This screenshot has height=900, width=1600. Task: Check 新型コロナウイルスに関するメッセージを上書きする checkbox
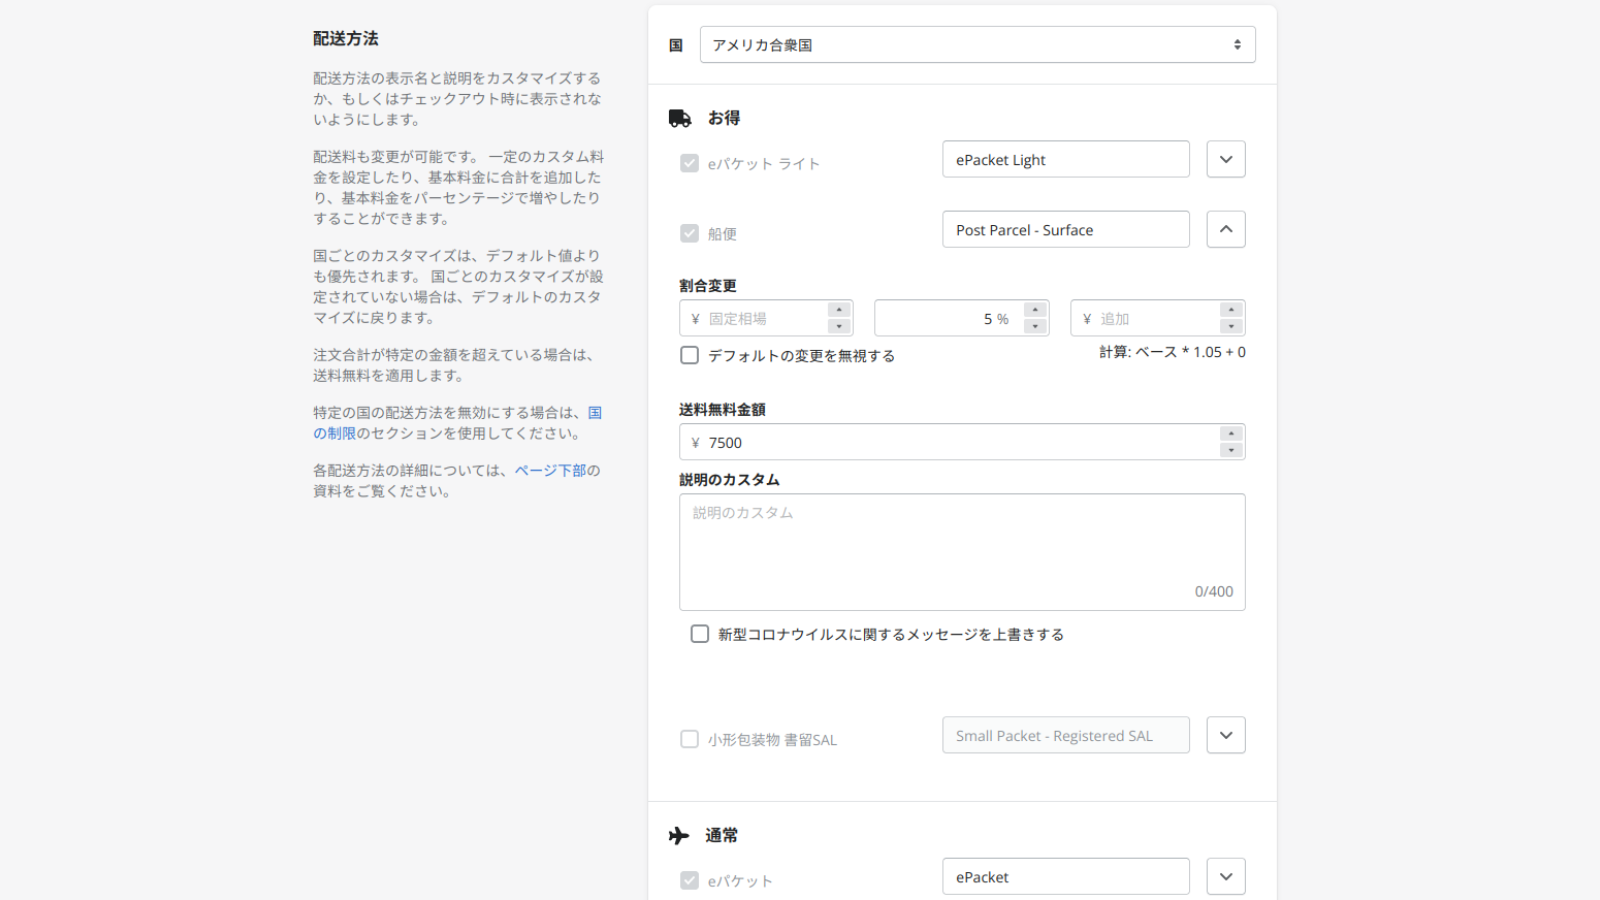pos(700,634)
